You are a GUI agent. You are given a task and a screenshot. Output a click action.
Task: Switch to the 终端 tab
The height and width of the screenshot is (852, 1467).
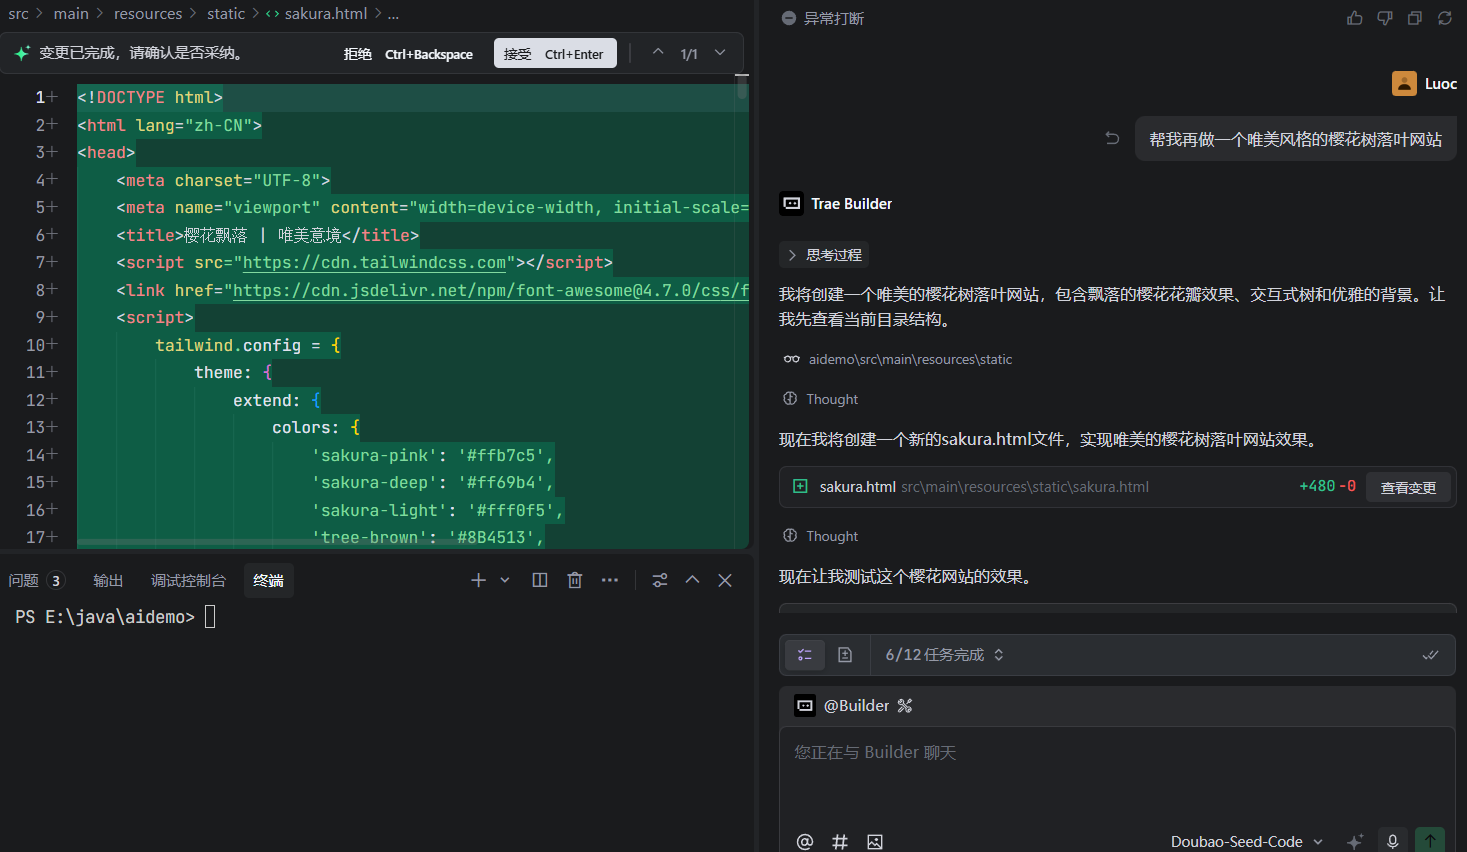(268, 581)
